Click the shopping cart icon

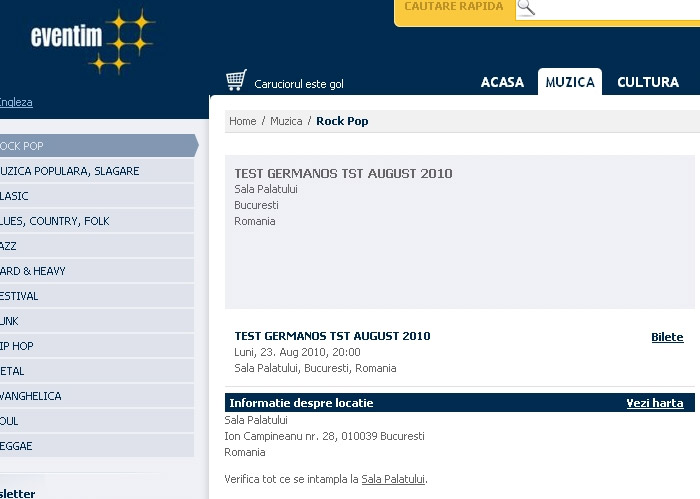[236, 80]
